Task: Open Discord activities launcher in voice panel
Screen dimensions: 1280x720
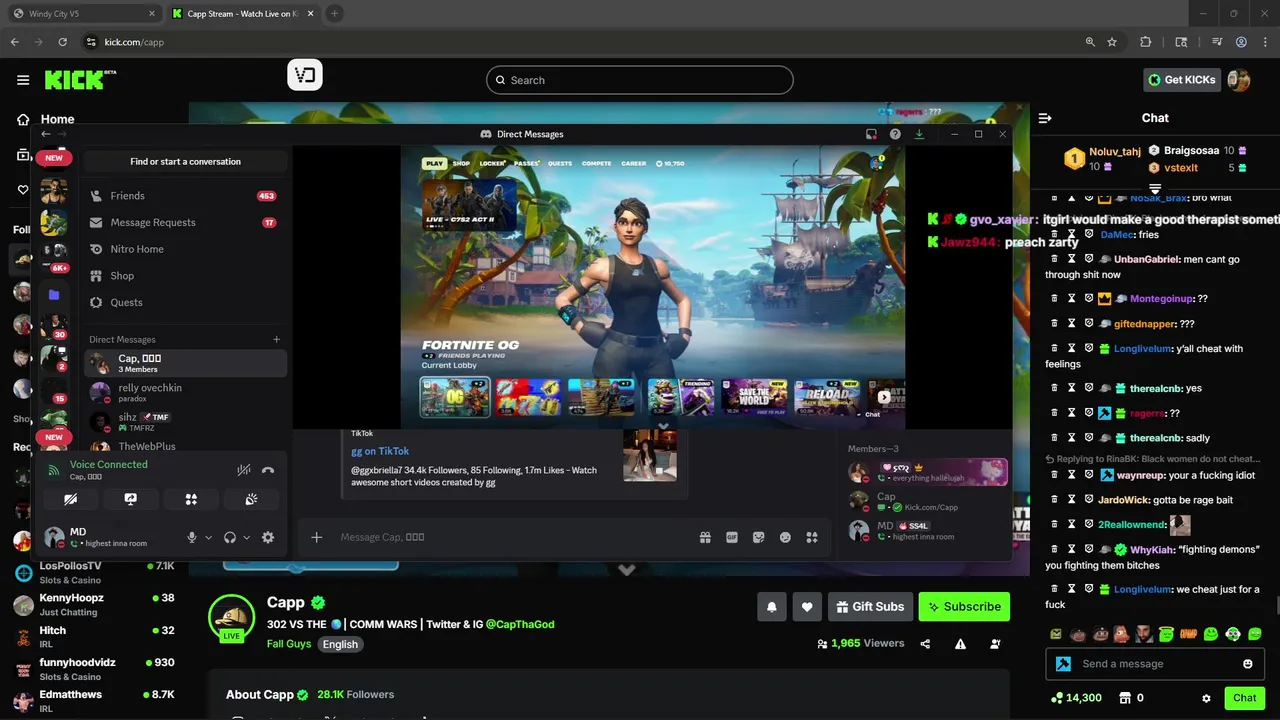Action: (191, 499)
